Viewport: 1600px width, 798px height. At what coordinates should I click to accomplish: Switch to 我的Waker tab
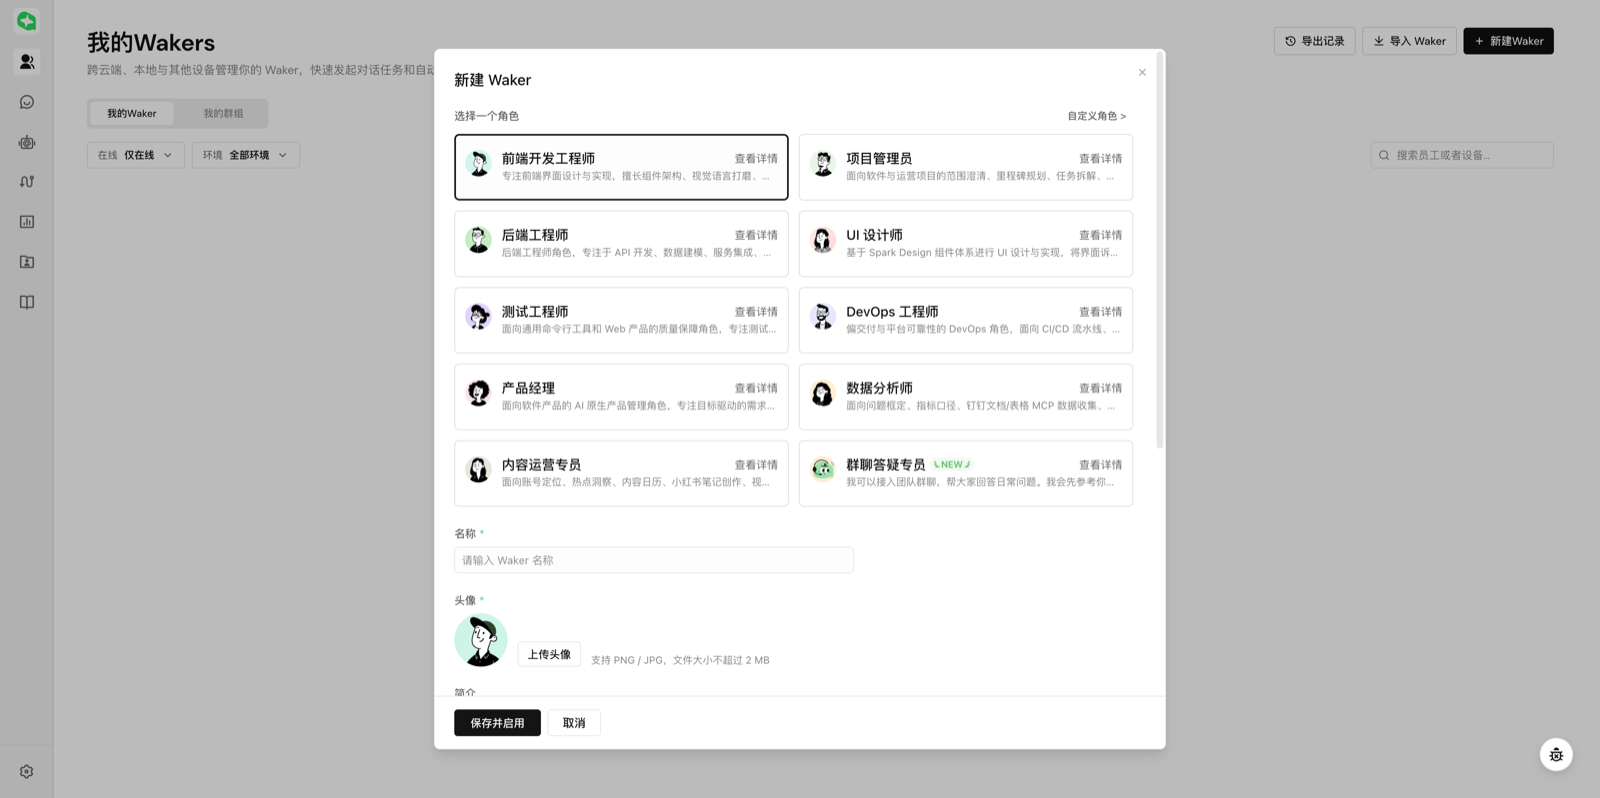[132, 113]
